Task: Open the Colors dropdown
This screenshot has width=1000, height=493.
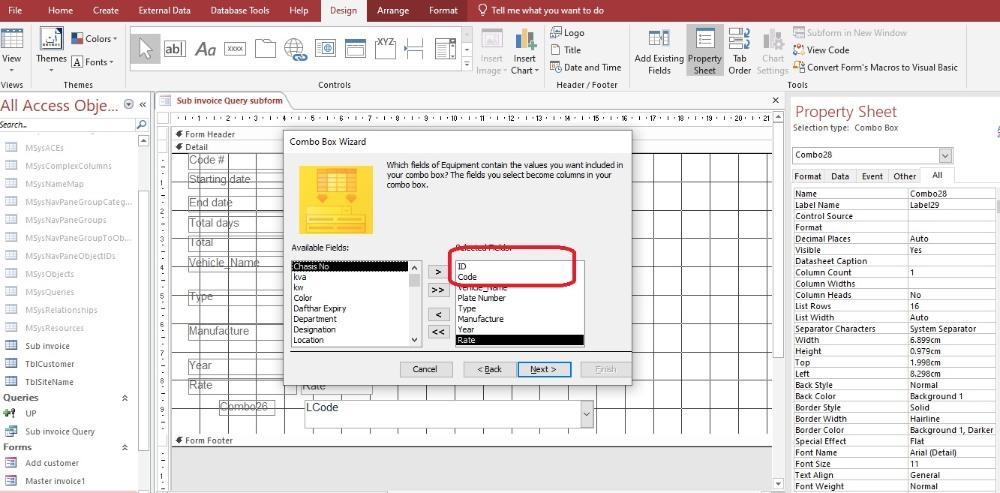Action: coord(94,39)
